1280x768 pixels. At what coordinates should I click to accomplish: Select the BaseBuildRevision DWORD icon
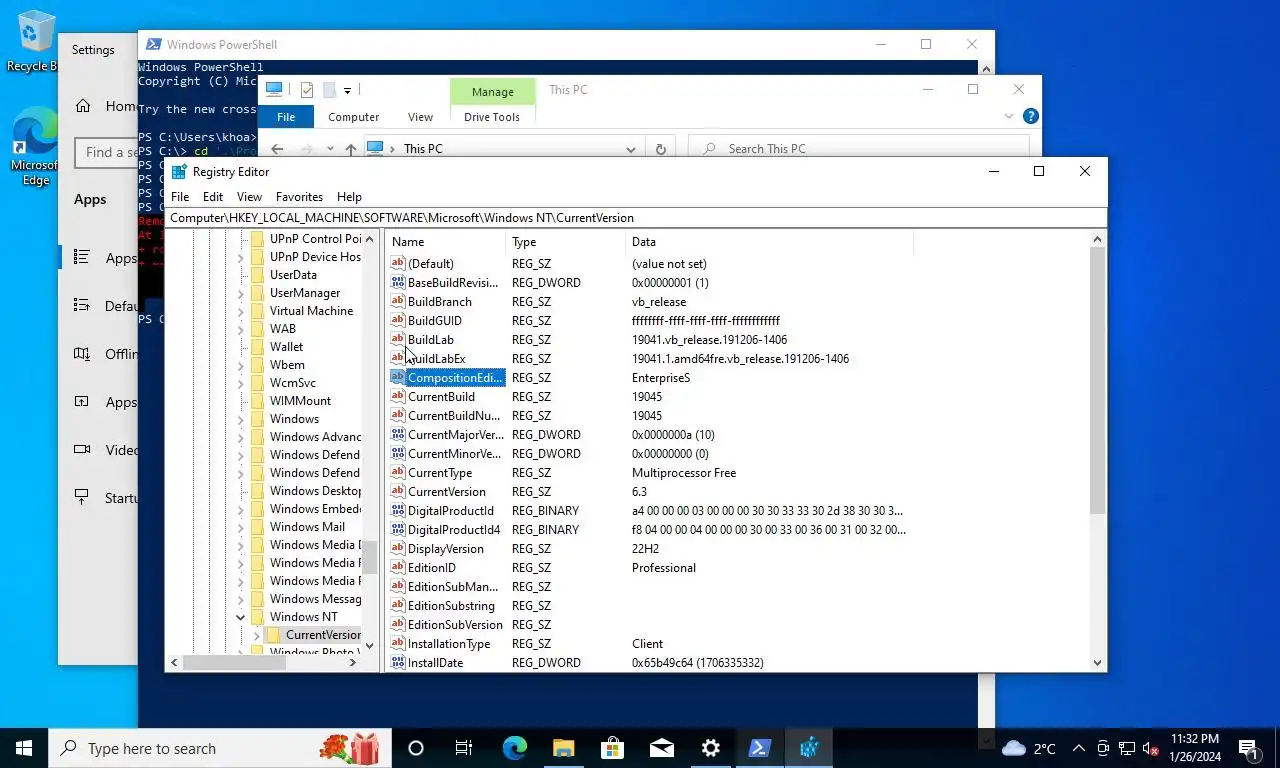point(398,283)
